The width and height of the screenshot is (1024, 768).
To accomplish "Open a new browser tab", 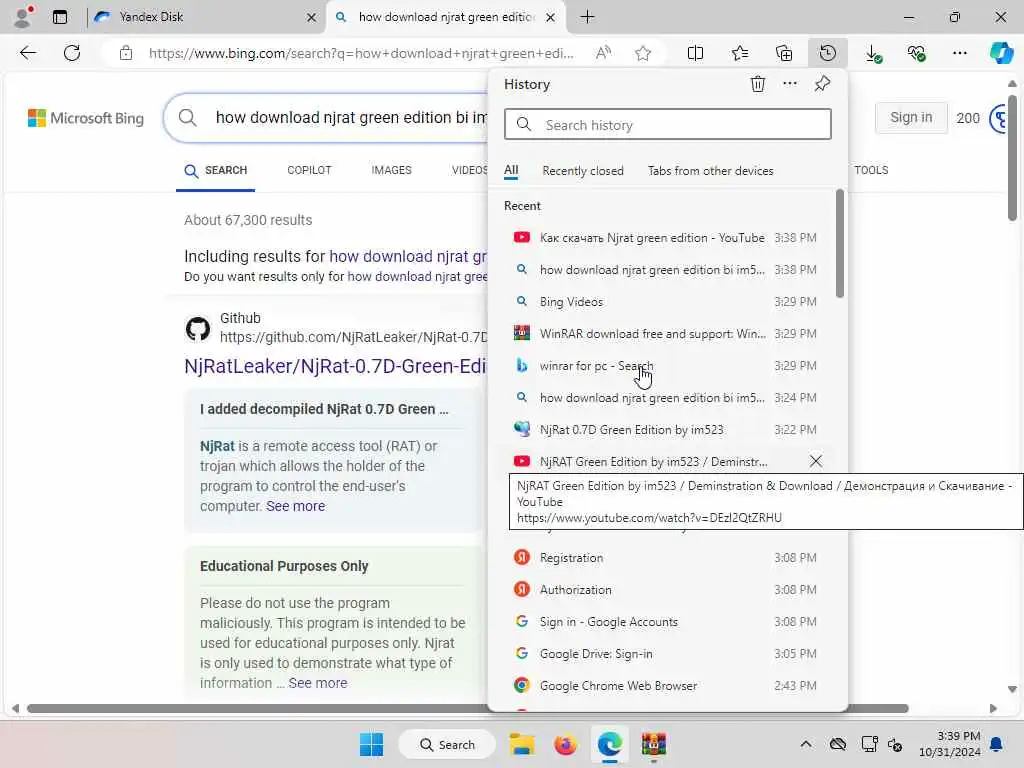I will (588, 17).
